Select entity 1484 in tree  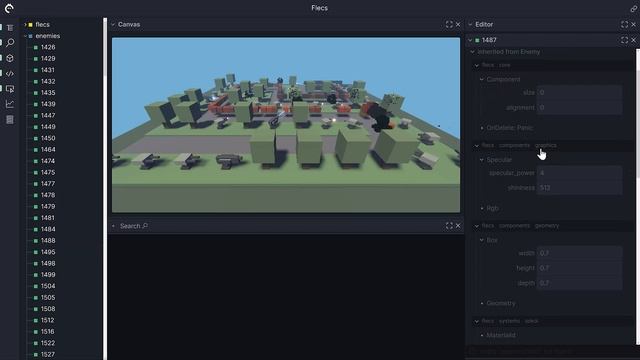48,229
